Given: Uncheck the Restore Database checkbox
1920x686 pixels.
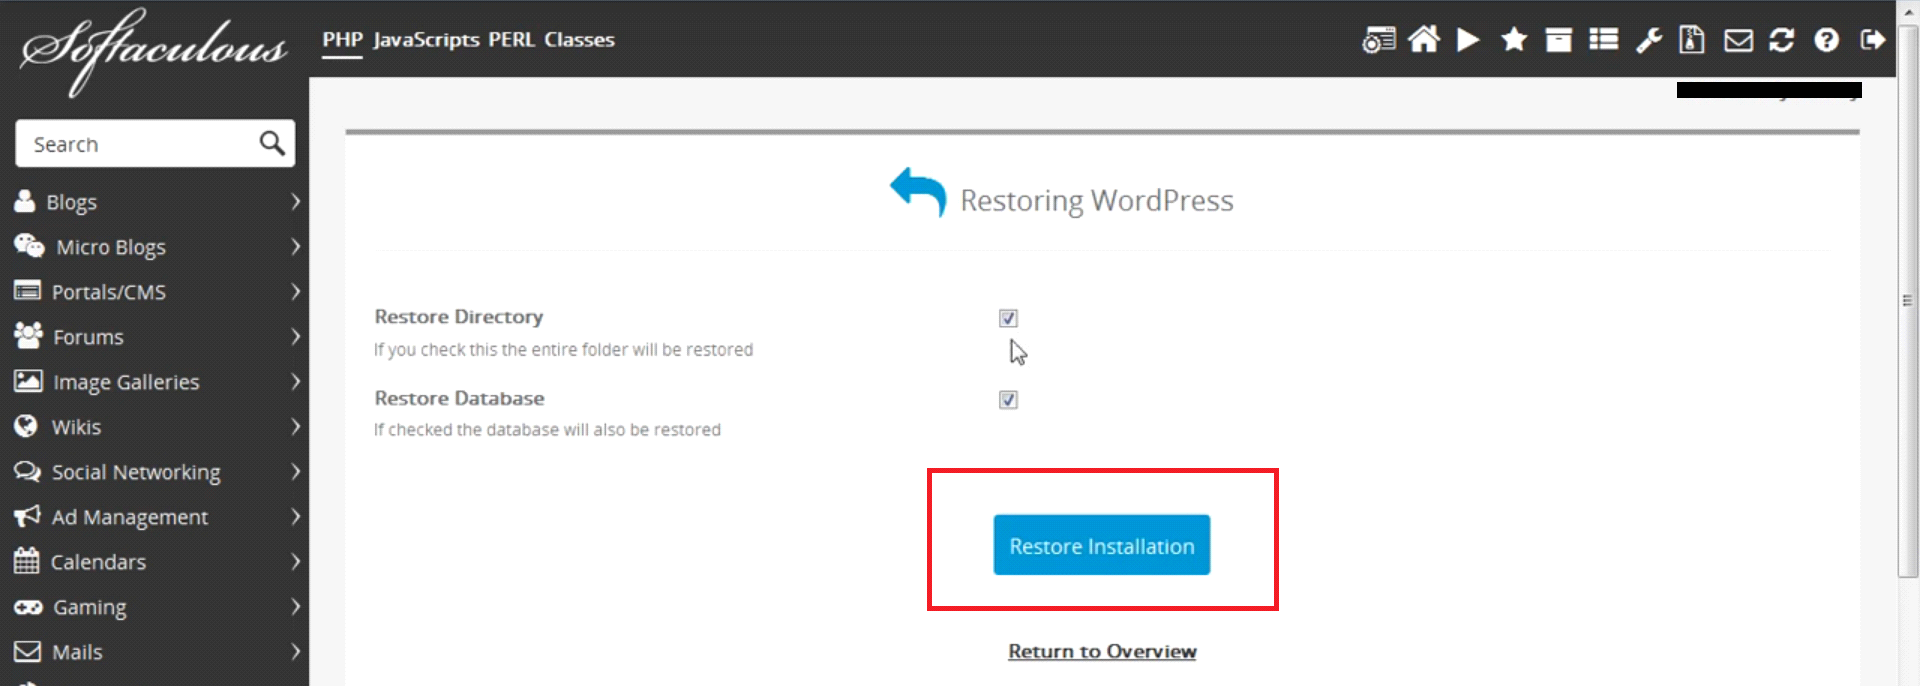Looking at the screenshot, I should [1008, 400].
